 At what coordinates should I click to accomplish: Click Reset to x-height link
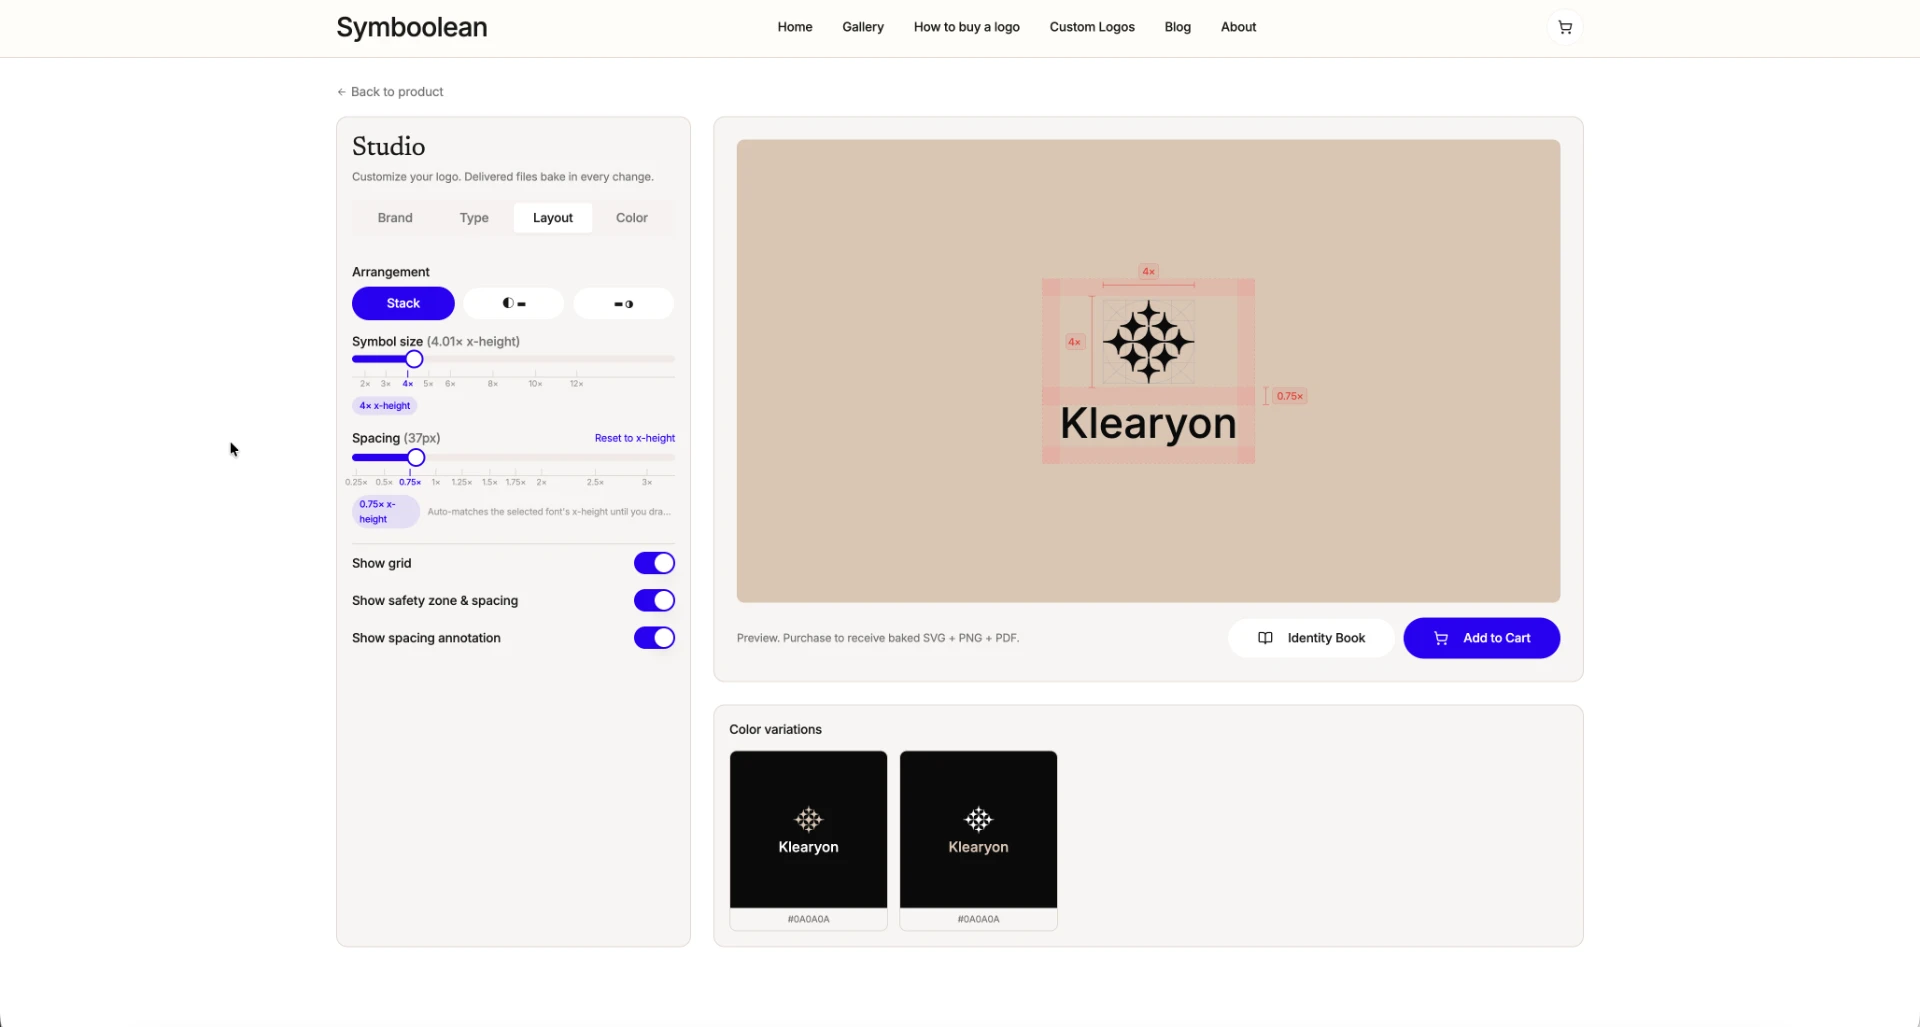coord(634,438)
